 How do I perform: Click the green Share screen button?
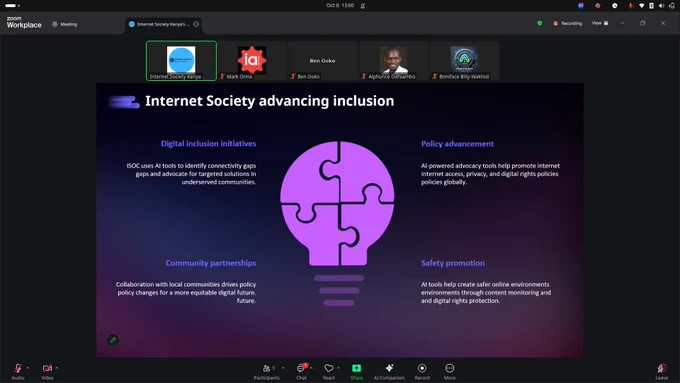[356, 371]
